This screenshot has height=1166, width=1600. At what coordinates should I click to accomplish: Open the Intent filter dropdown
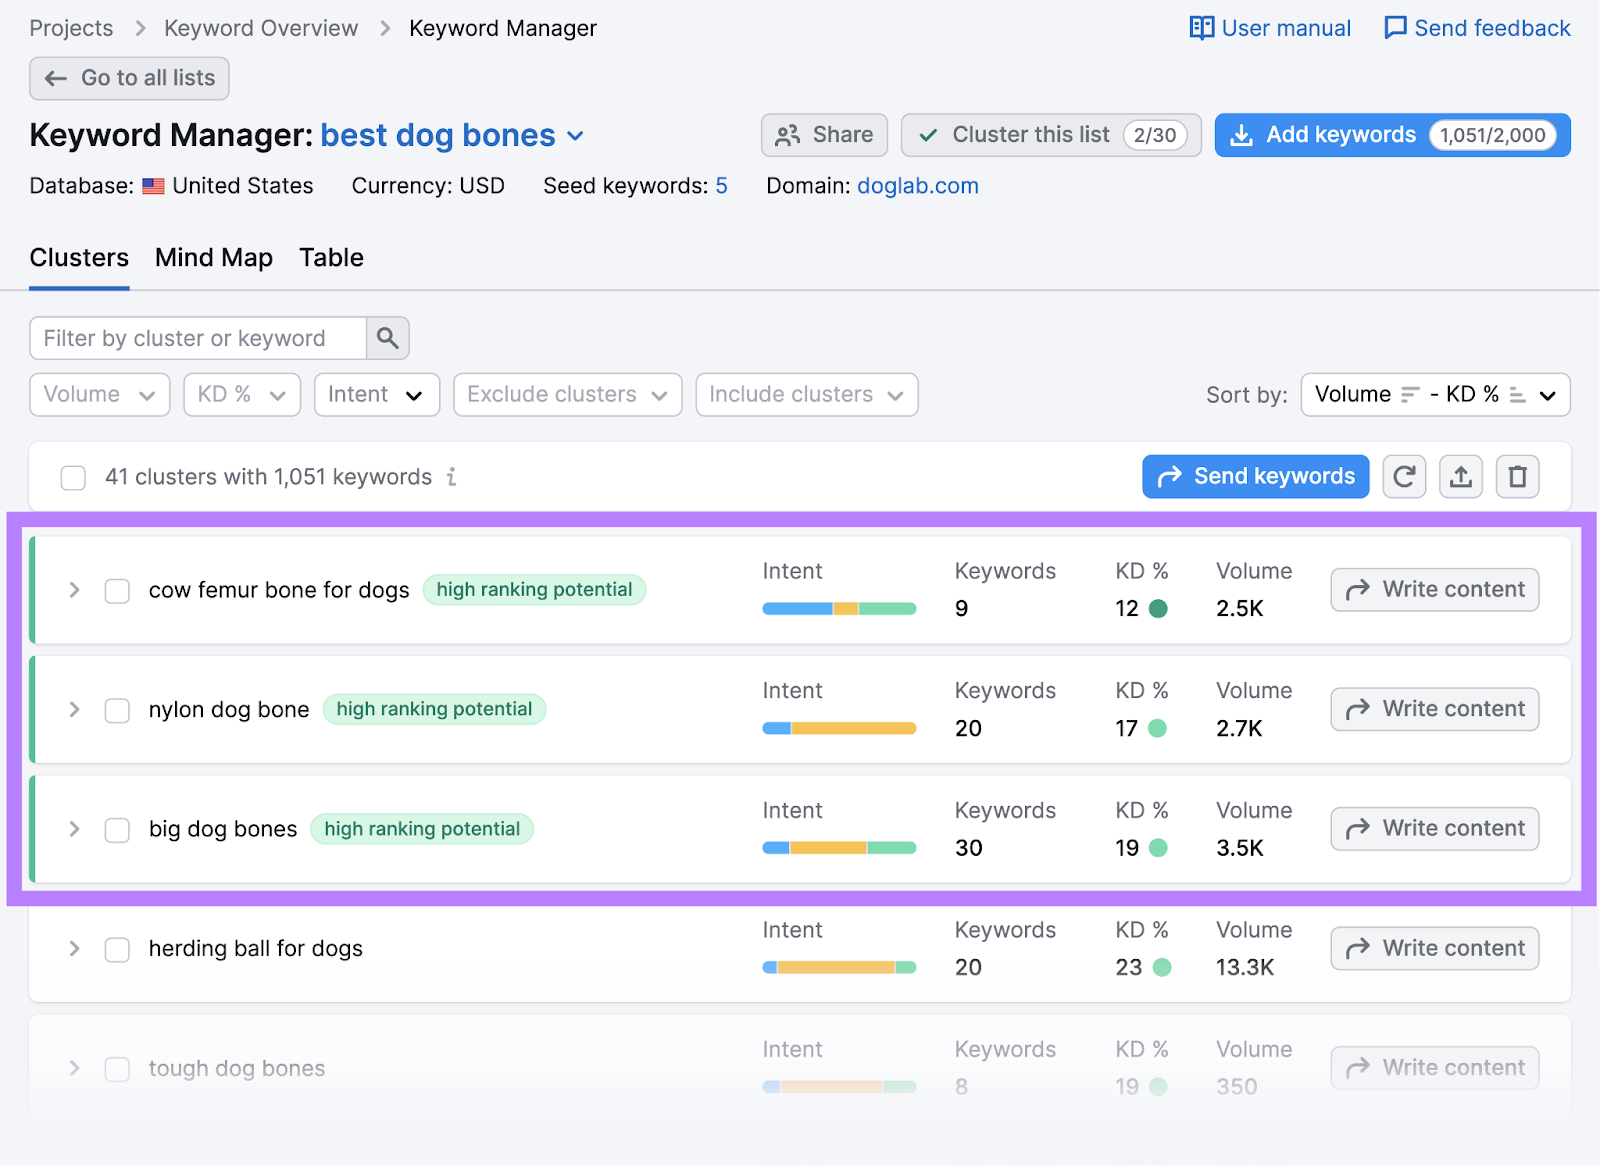(x=377, y=395)
